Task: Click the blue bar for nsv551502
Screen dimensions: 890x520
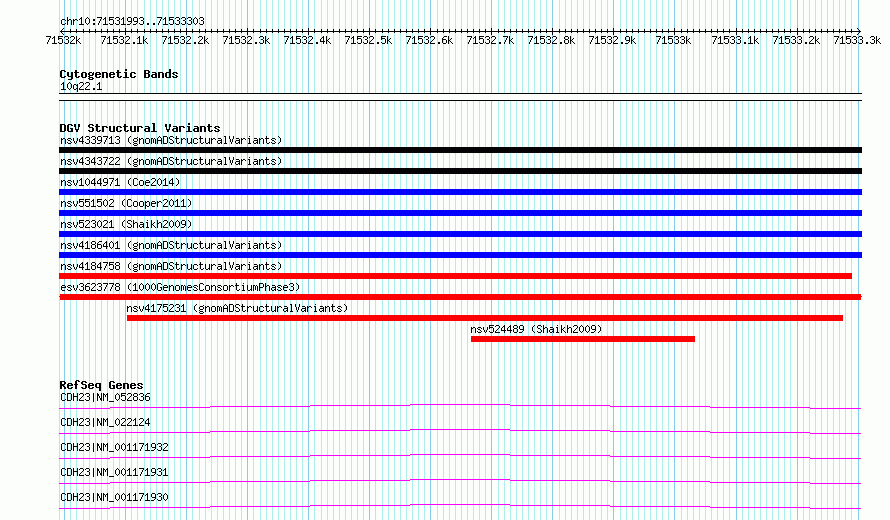Action: 460,213
